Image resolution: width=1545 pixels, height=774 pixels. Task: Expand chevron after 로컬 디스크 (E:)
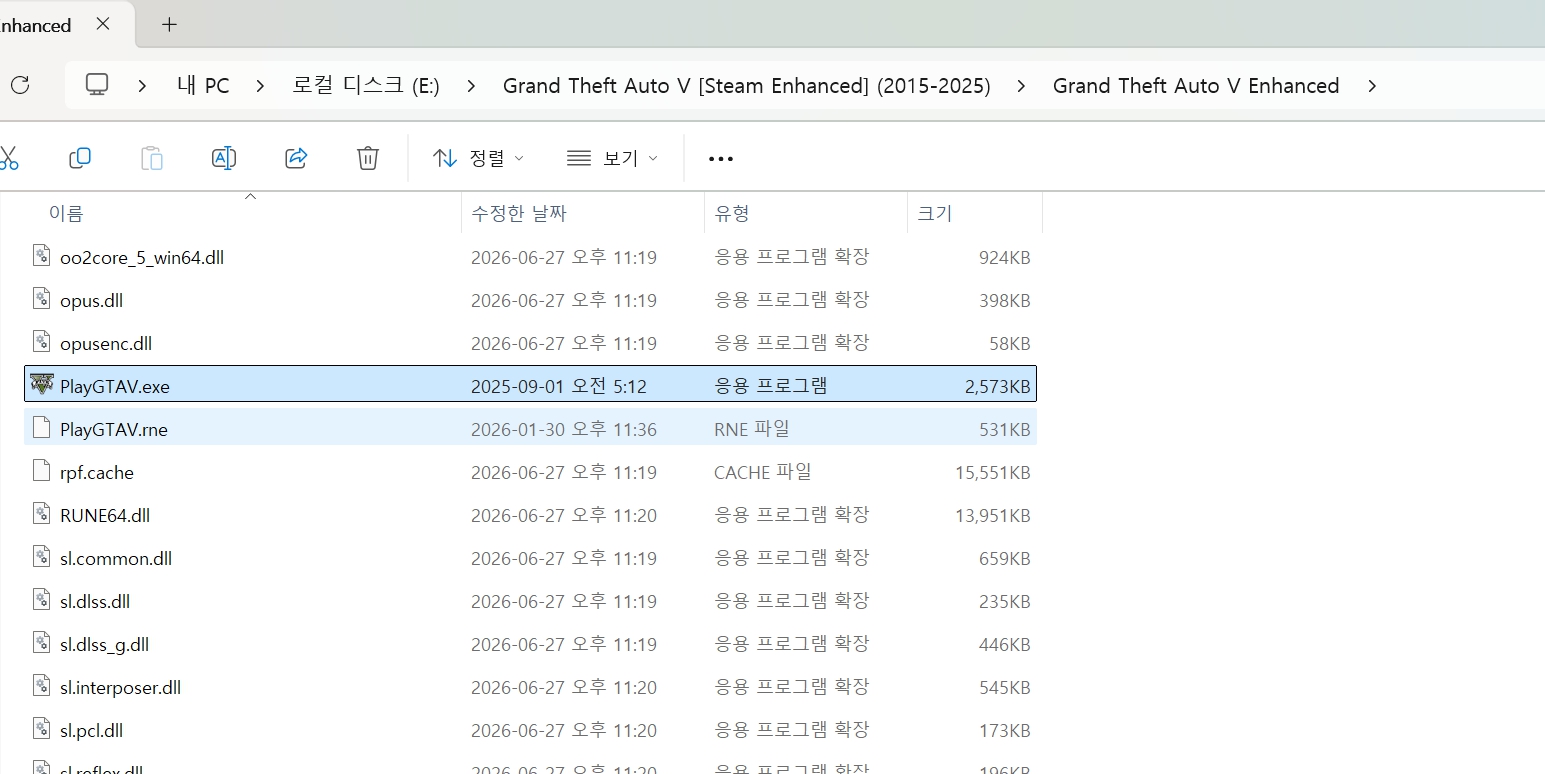coord(471,86)
